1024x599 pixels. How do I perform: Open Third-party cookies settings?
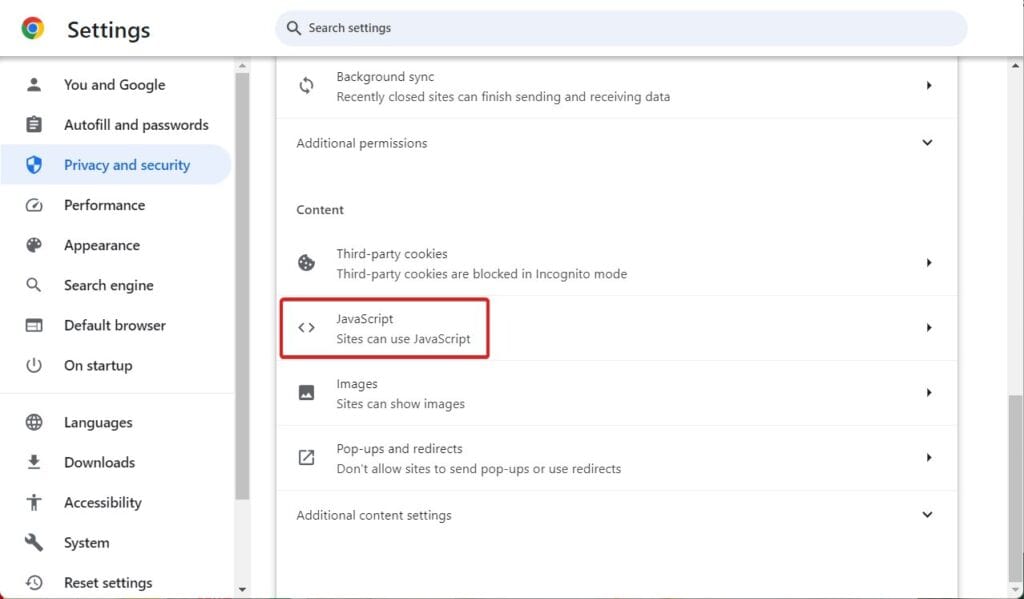616,263
